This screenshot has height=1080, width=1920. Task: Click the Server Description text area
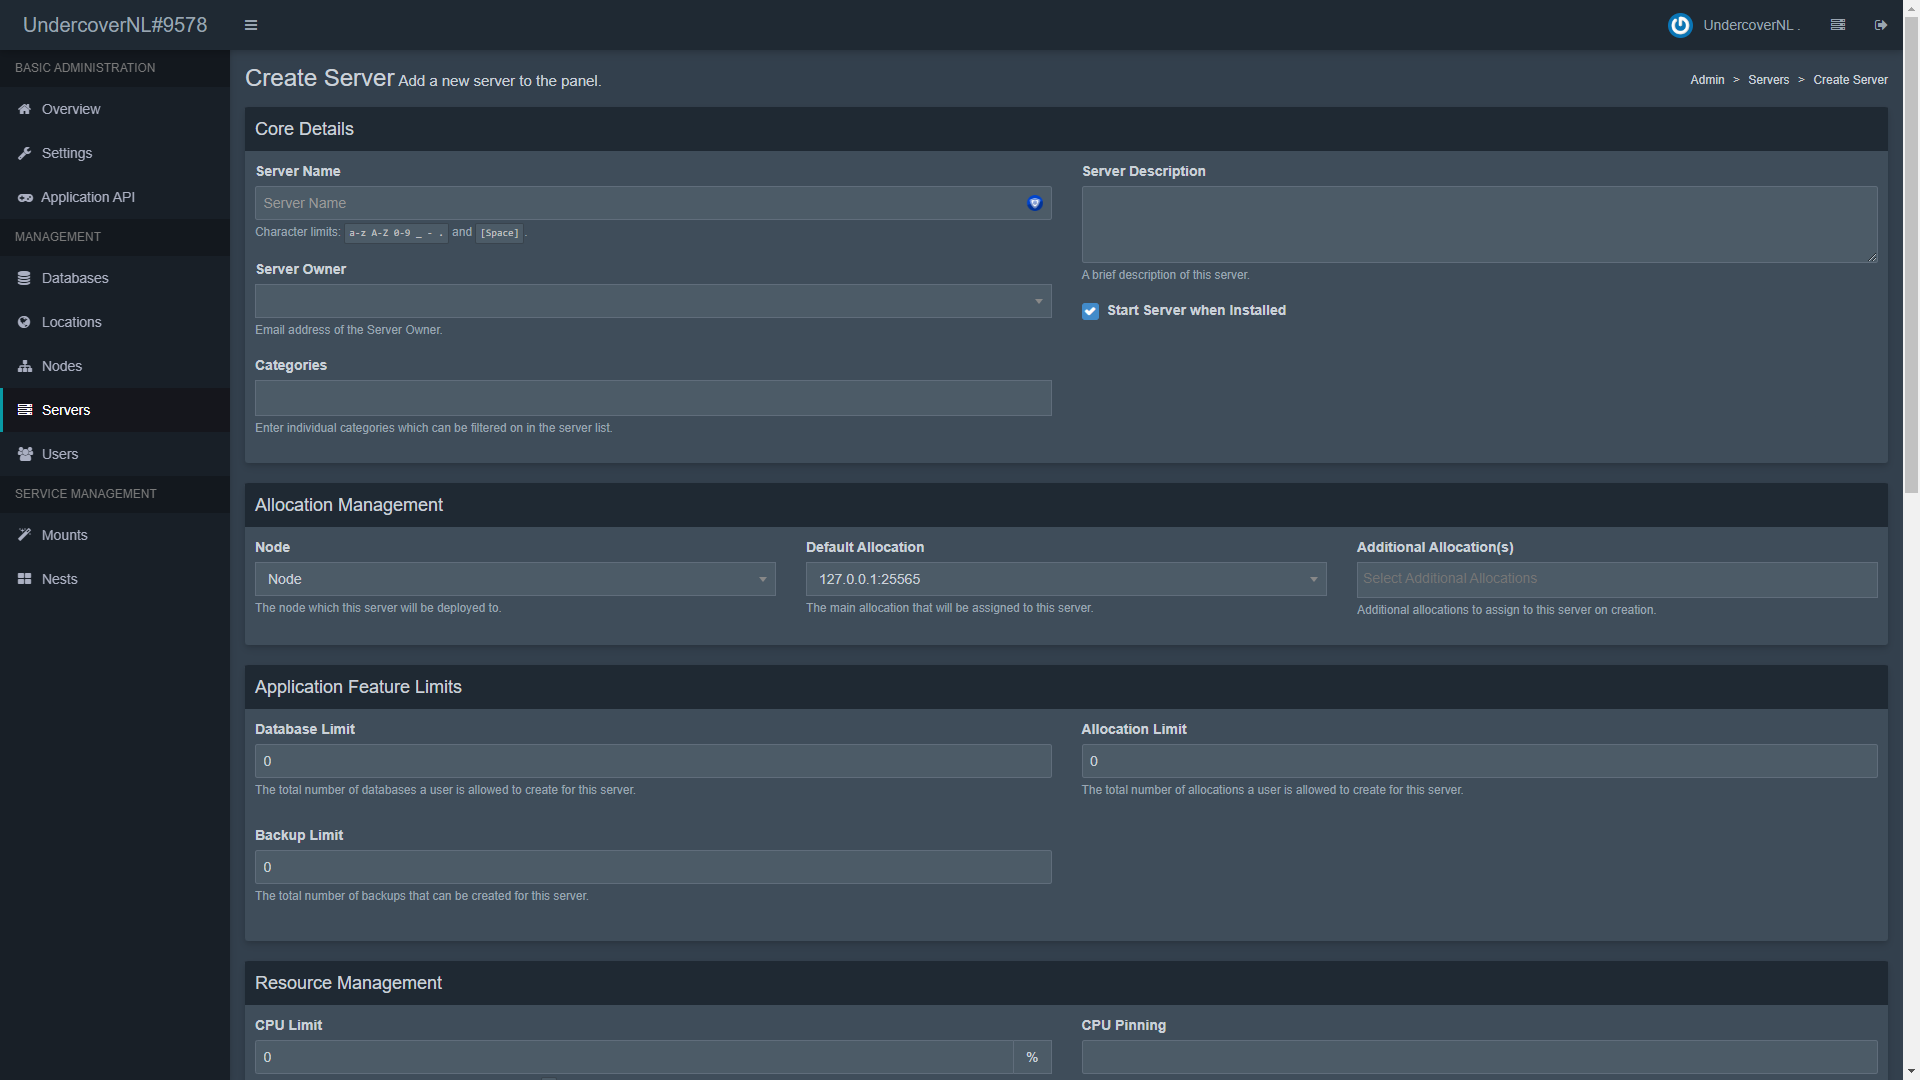pyautogui.click(x=1478, y=224)
